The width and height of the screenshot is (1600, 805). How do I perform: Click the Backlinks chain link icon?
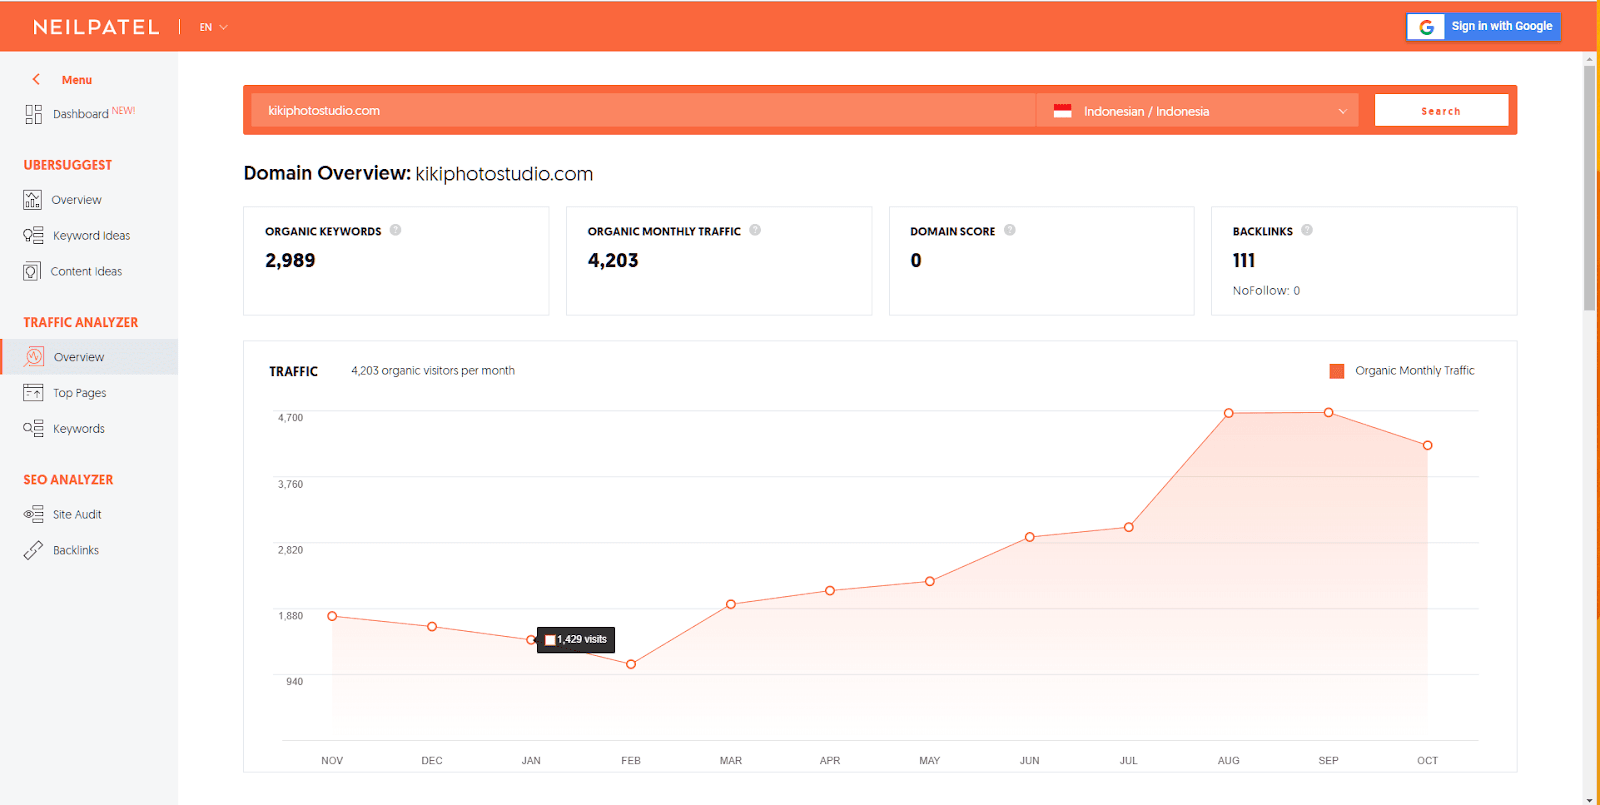pos(33,551)
